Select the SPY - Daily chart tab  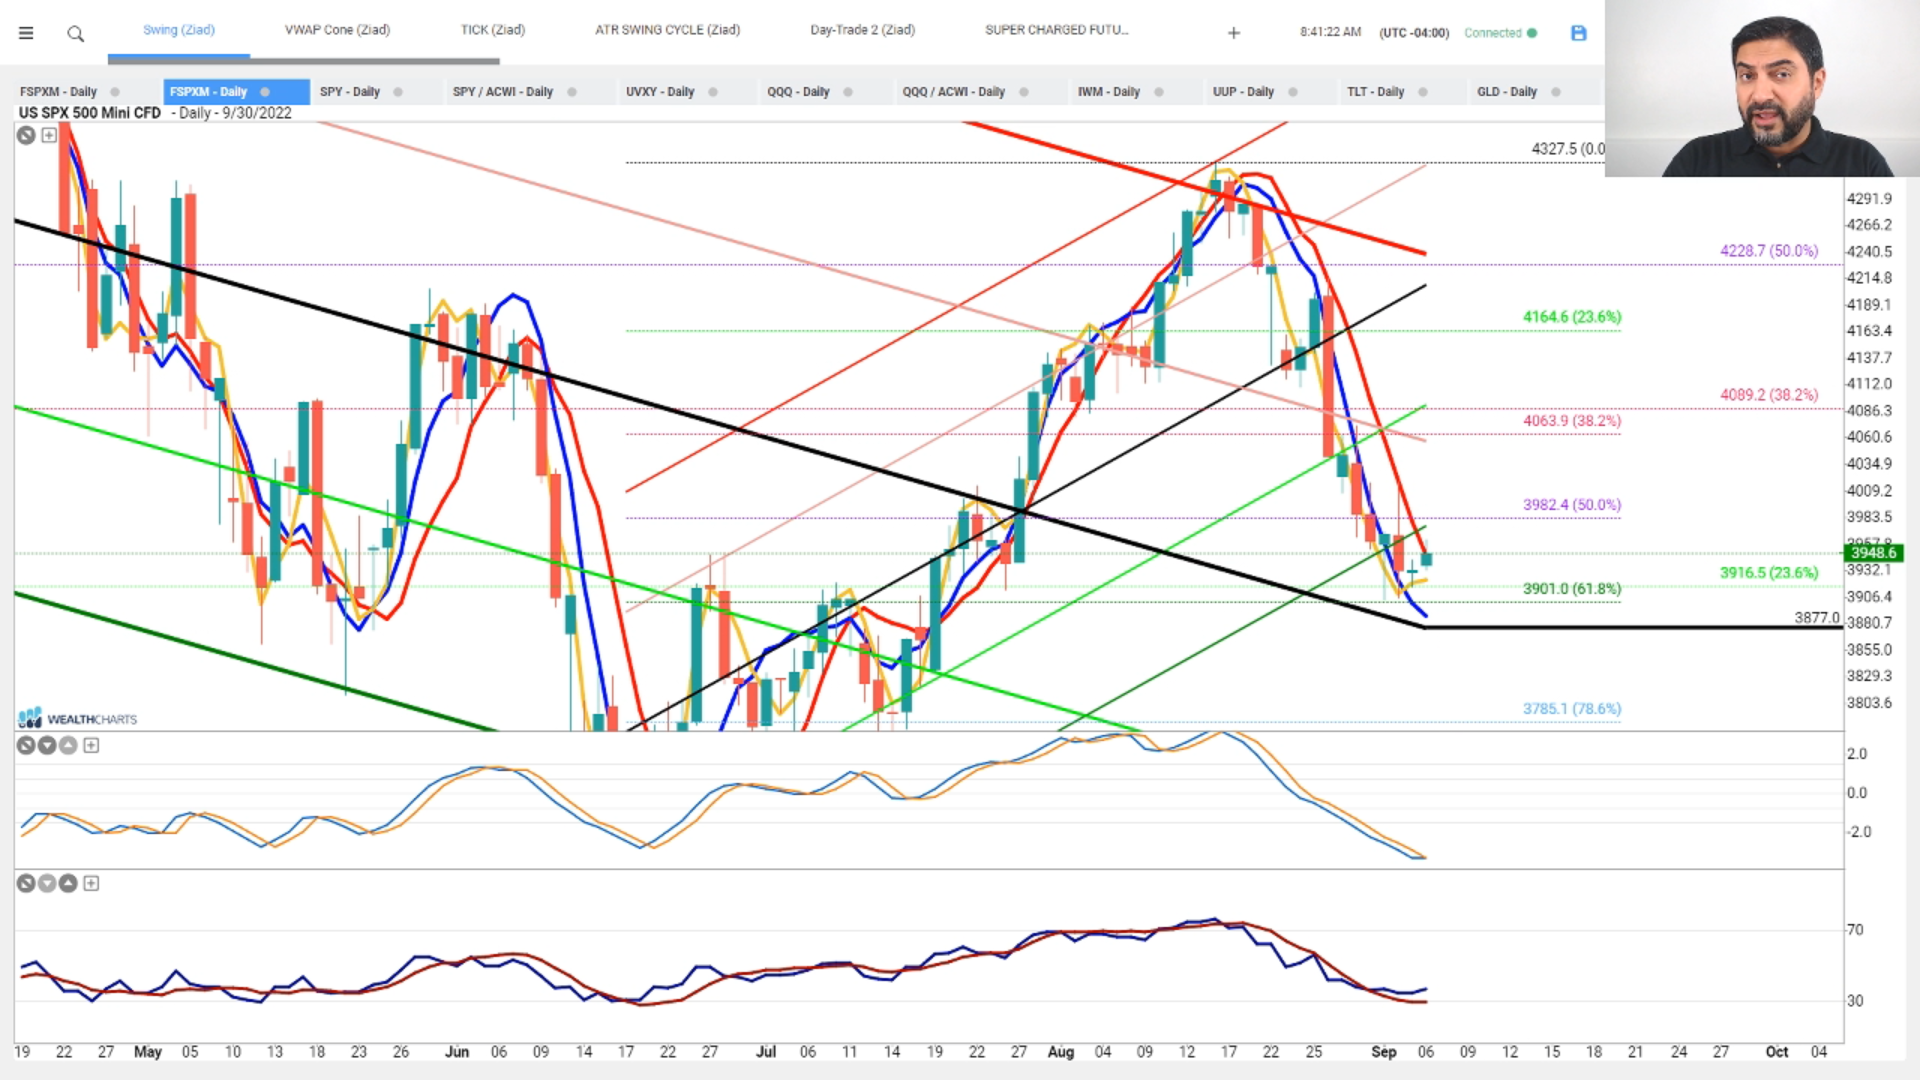point(350,92)
